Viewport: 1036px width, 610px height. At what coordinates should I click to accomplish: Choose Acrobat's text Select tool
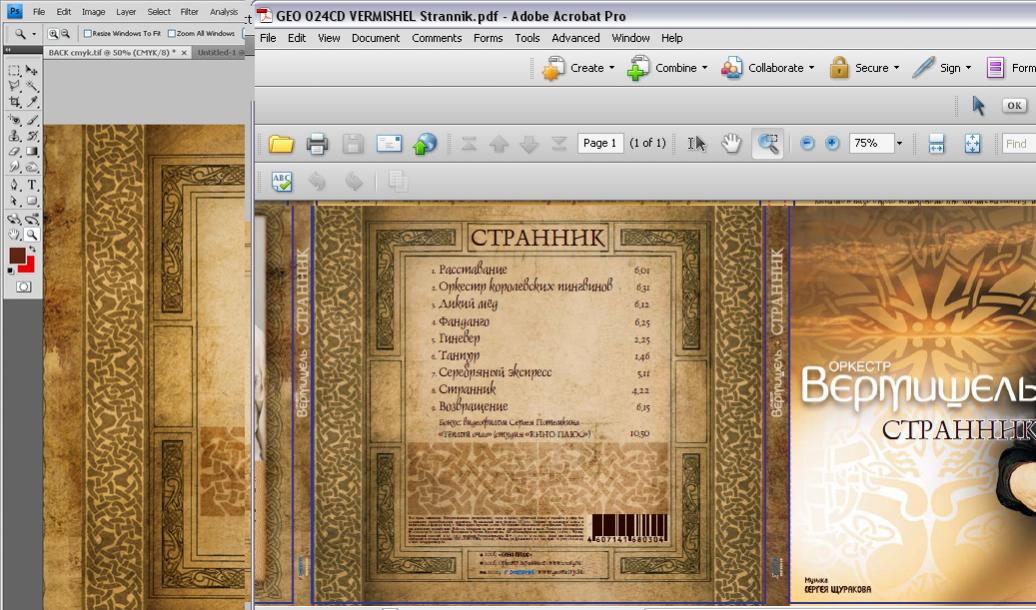pos(696,143)
